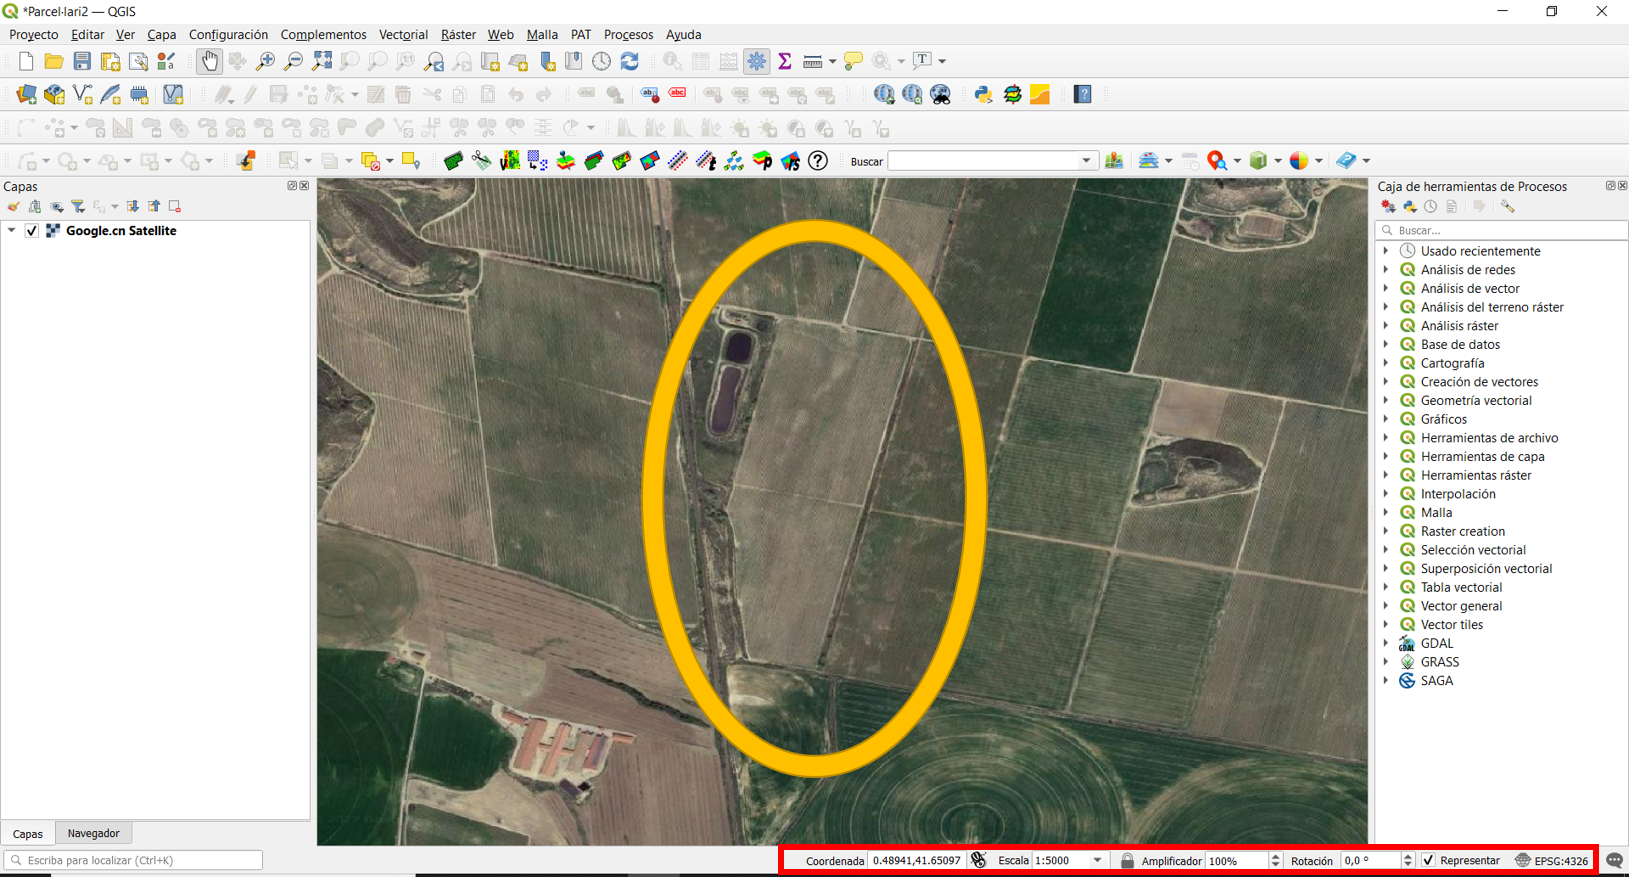Open the Escala scale dropdown
Image resolution: width=1629 pixels, height=877 pixels.
(x=1097, y=860)
